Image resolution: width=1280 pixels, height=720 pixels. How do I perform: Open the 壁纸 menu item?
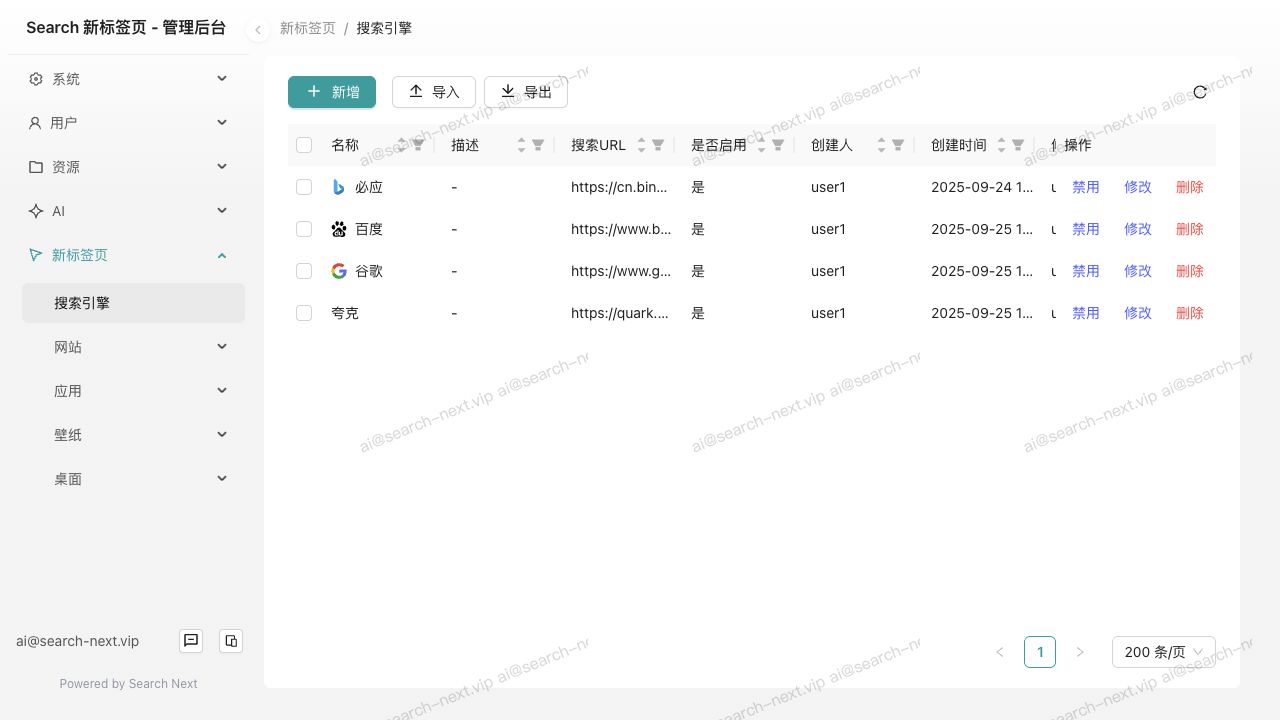[133, 435]
